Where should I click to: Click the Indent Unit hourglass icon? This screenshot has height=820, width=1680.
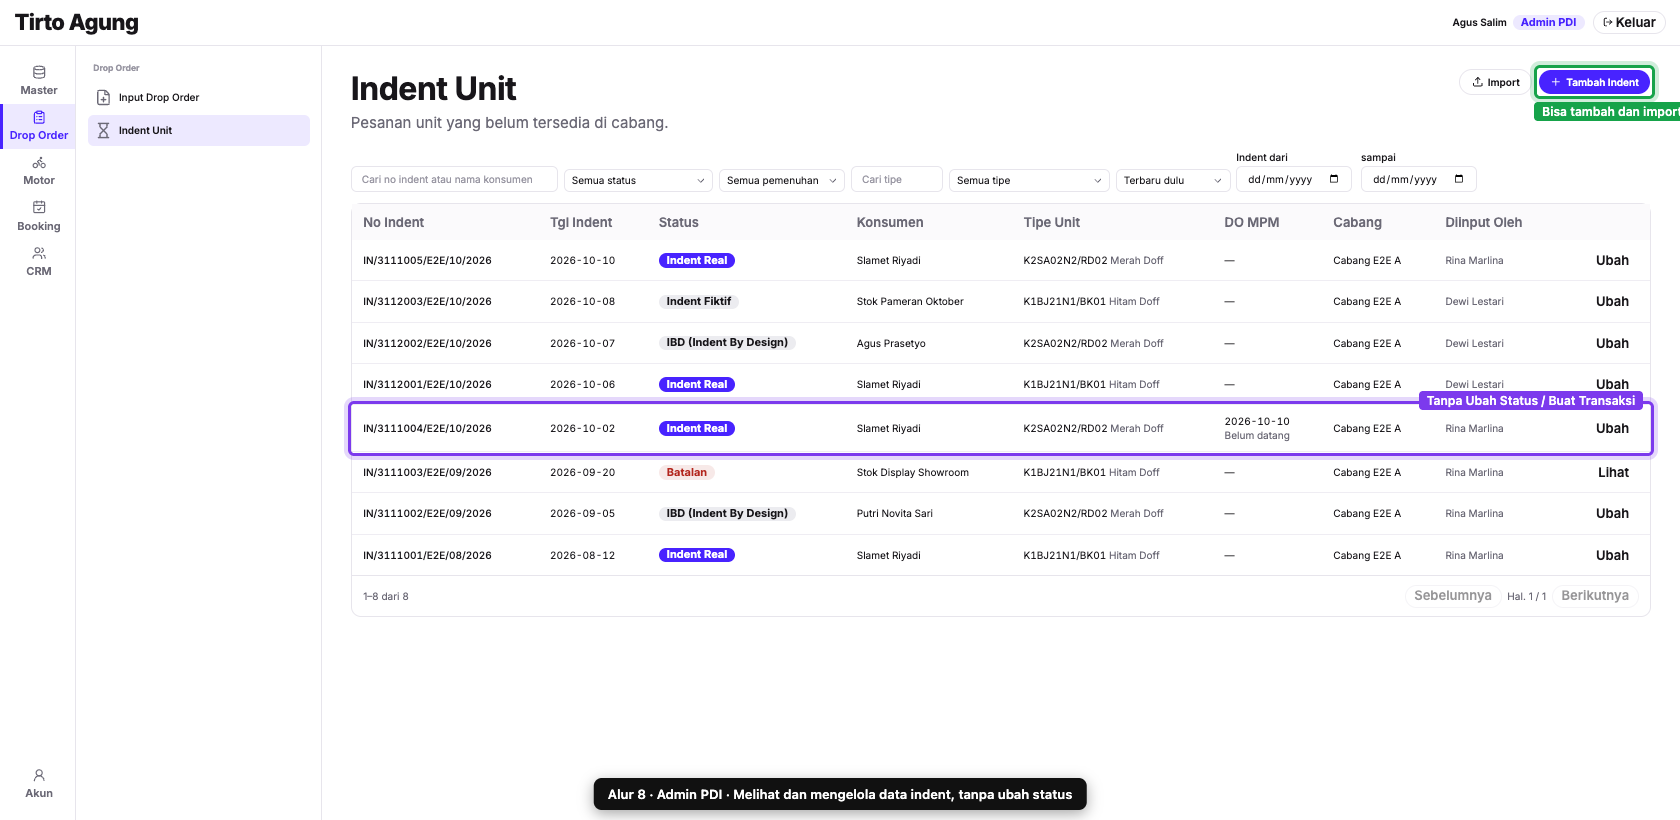pos(103,130)
